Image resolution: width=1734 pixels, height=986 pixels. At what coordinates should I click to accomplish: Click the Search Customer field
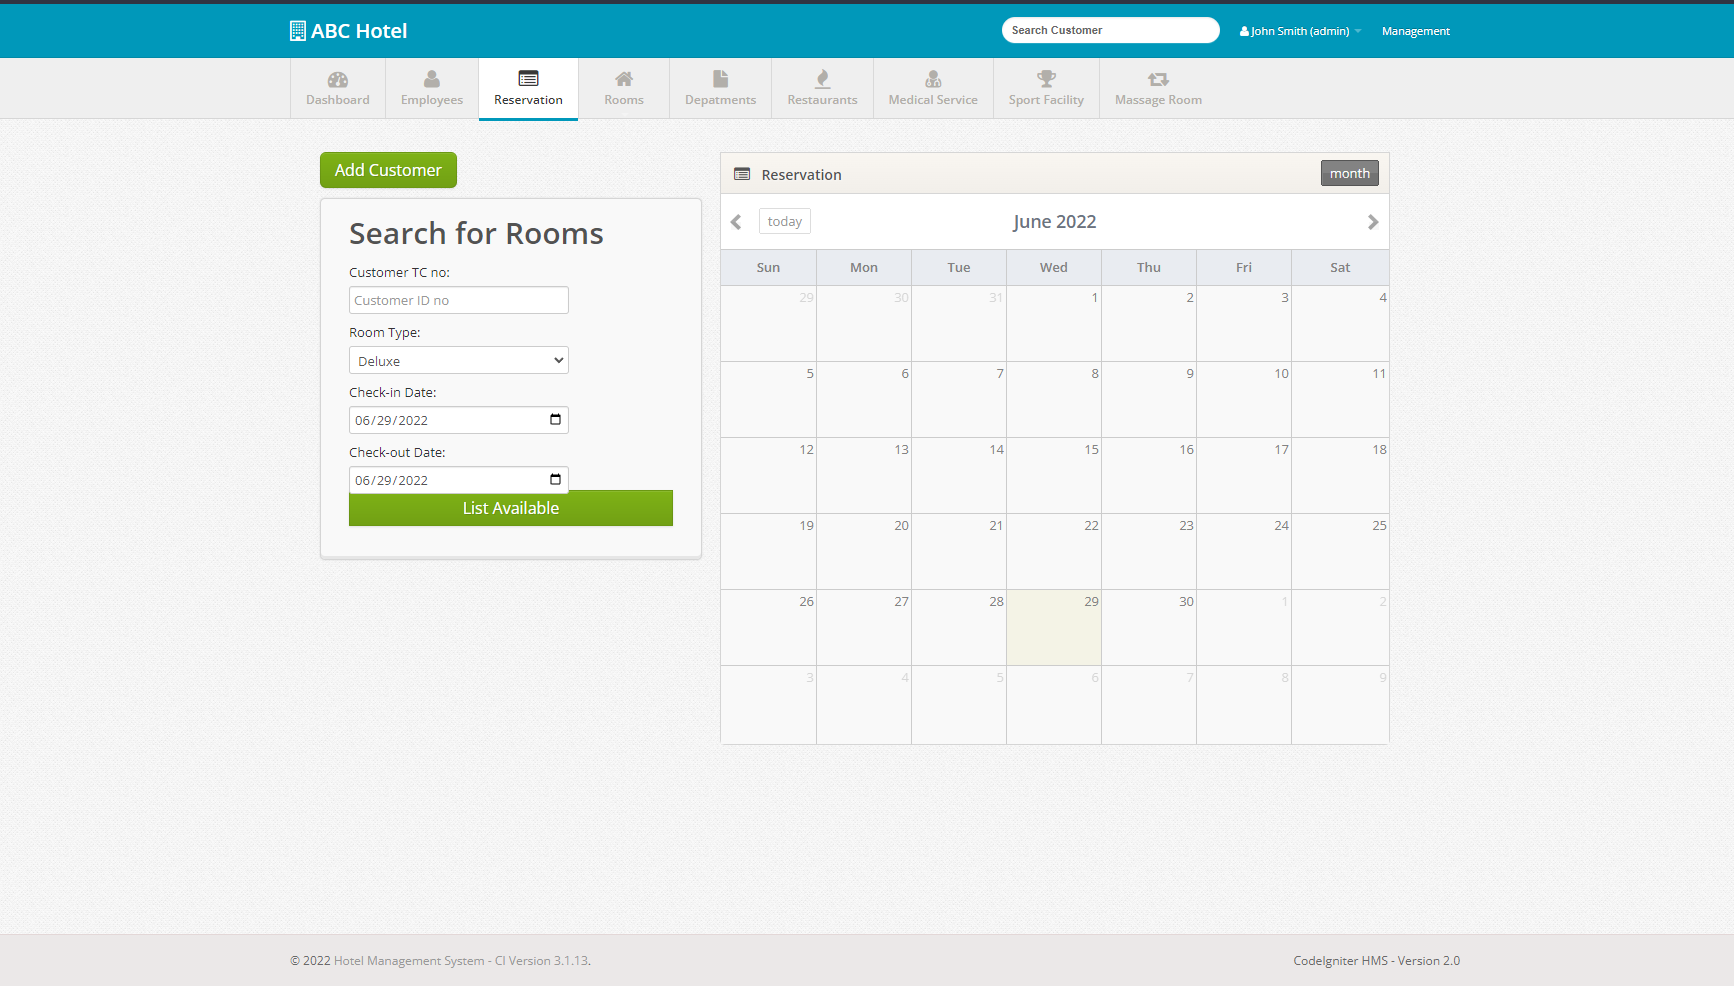(x=1111, y=30)
